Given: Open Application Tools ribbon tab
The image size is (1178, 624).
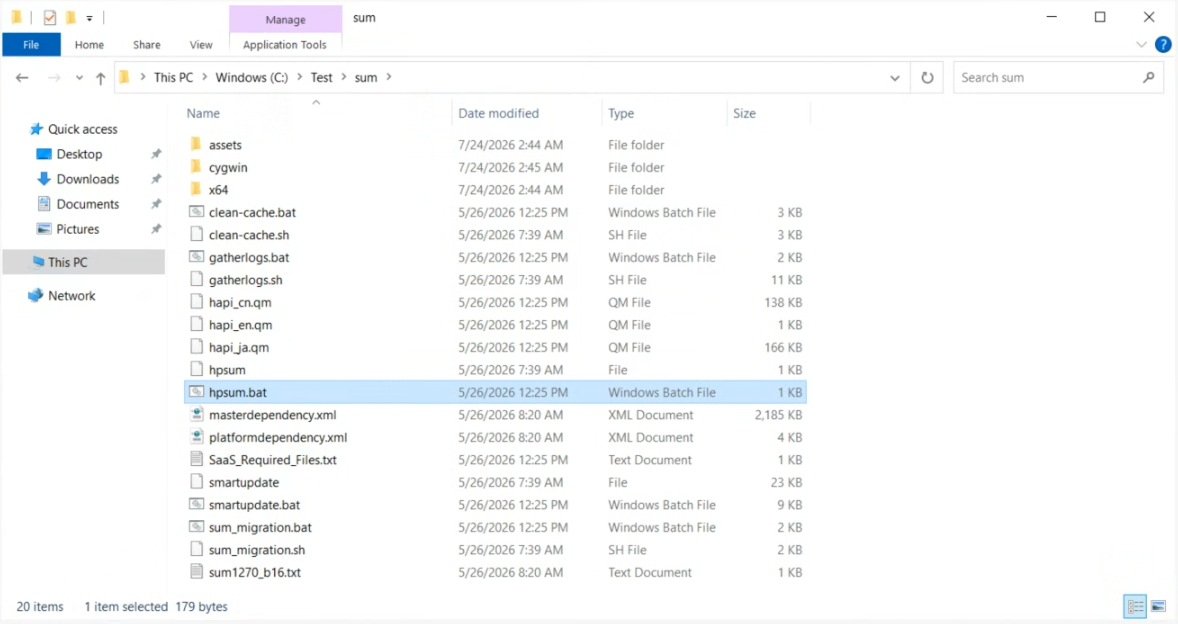Looking at the screenshot, I should point(285,45).
